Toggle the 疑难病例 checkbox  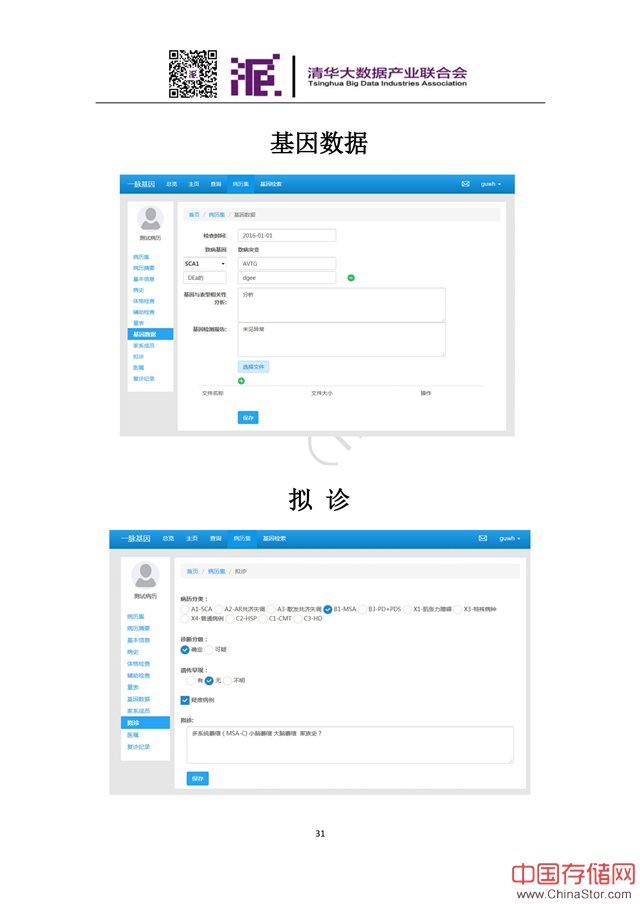pos(185,700)
